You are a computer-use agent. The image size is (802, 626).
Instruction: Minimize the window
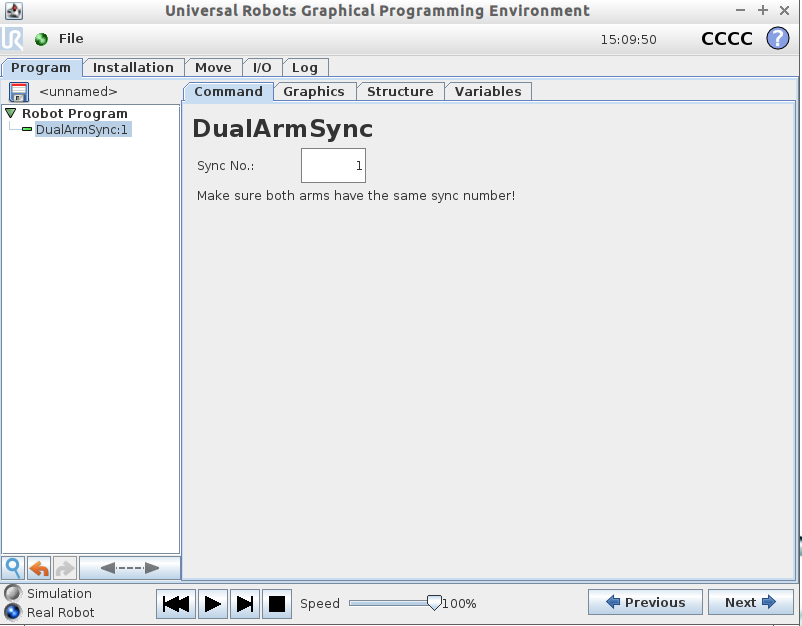tap(740, 10)
